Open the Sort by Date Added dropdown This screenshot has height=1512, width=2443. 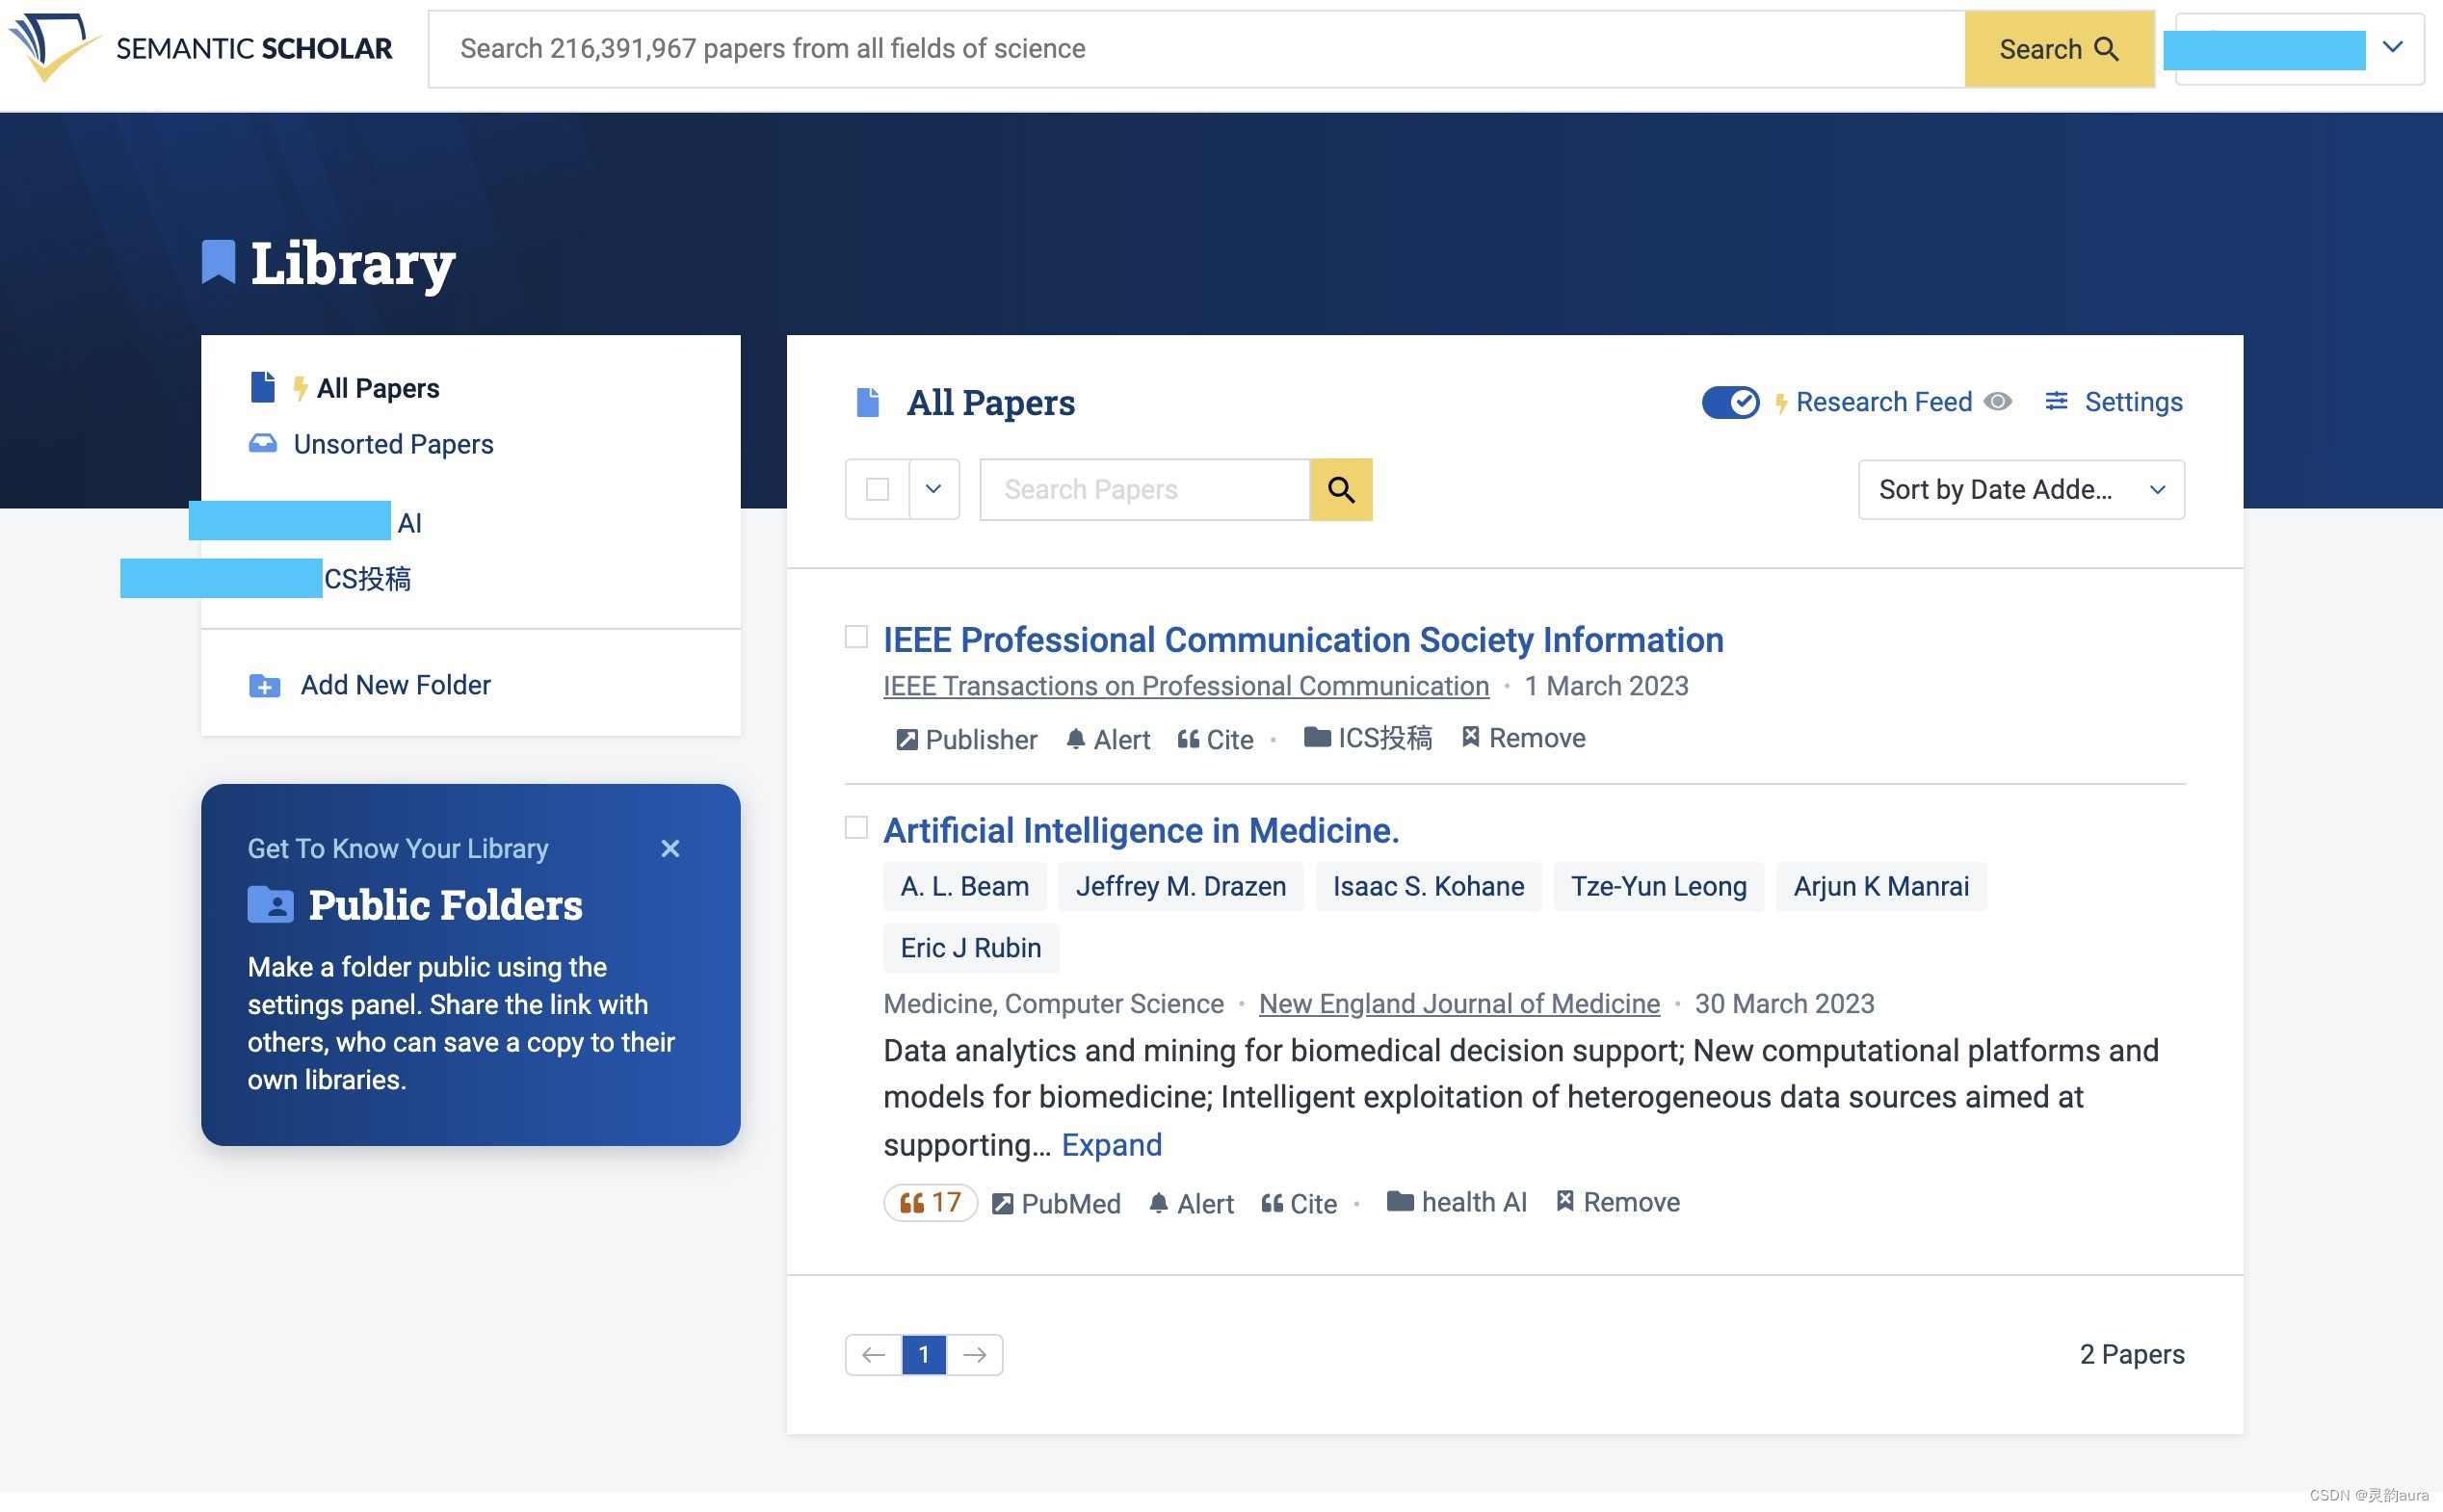2020,489
